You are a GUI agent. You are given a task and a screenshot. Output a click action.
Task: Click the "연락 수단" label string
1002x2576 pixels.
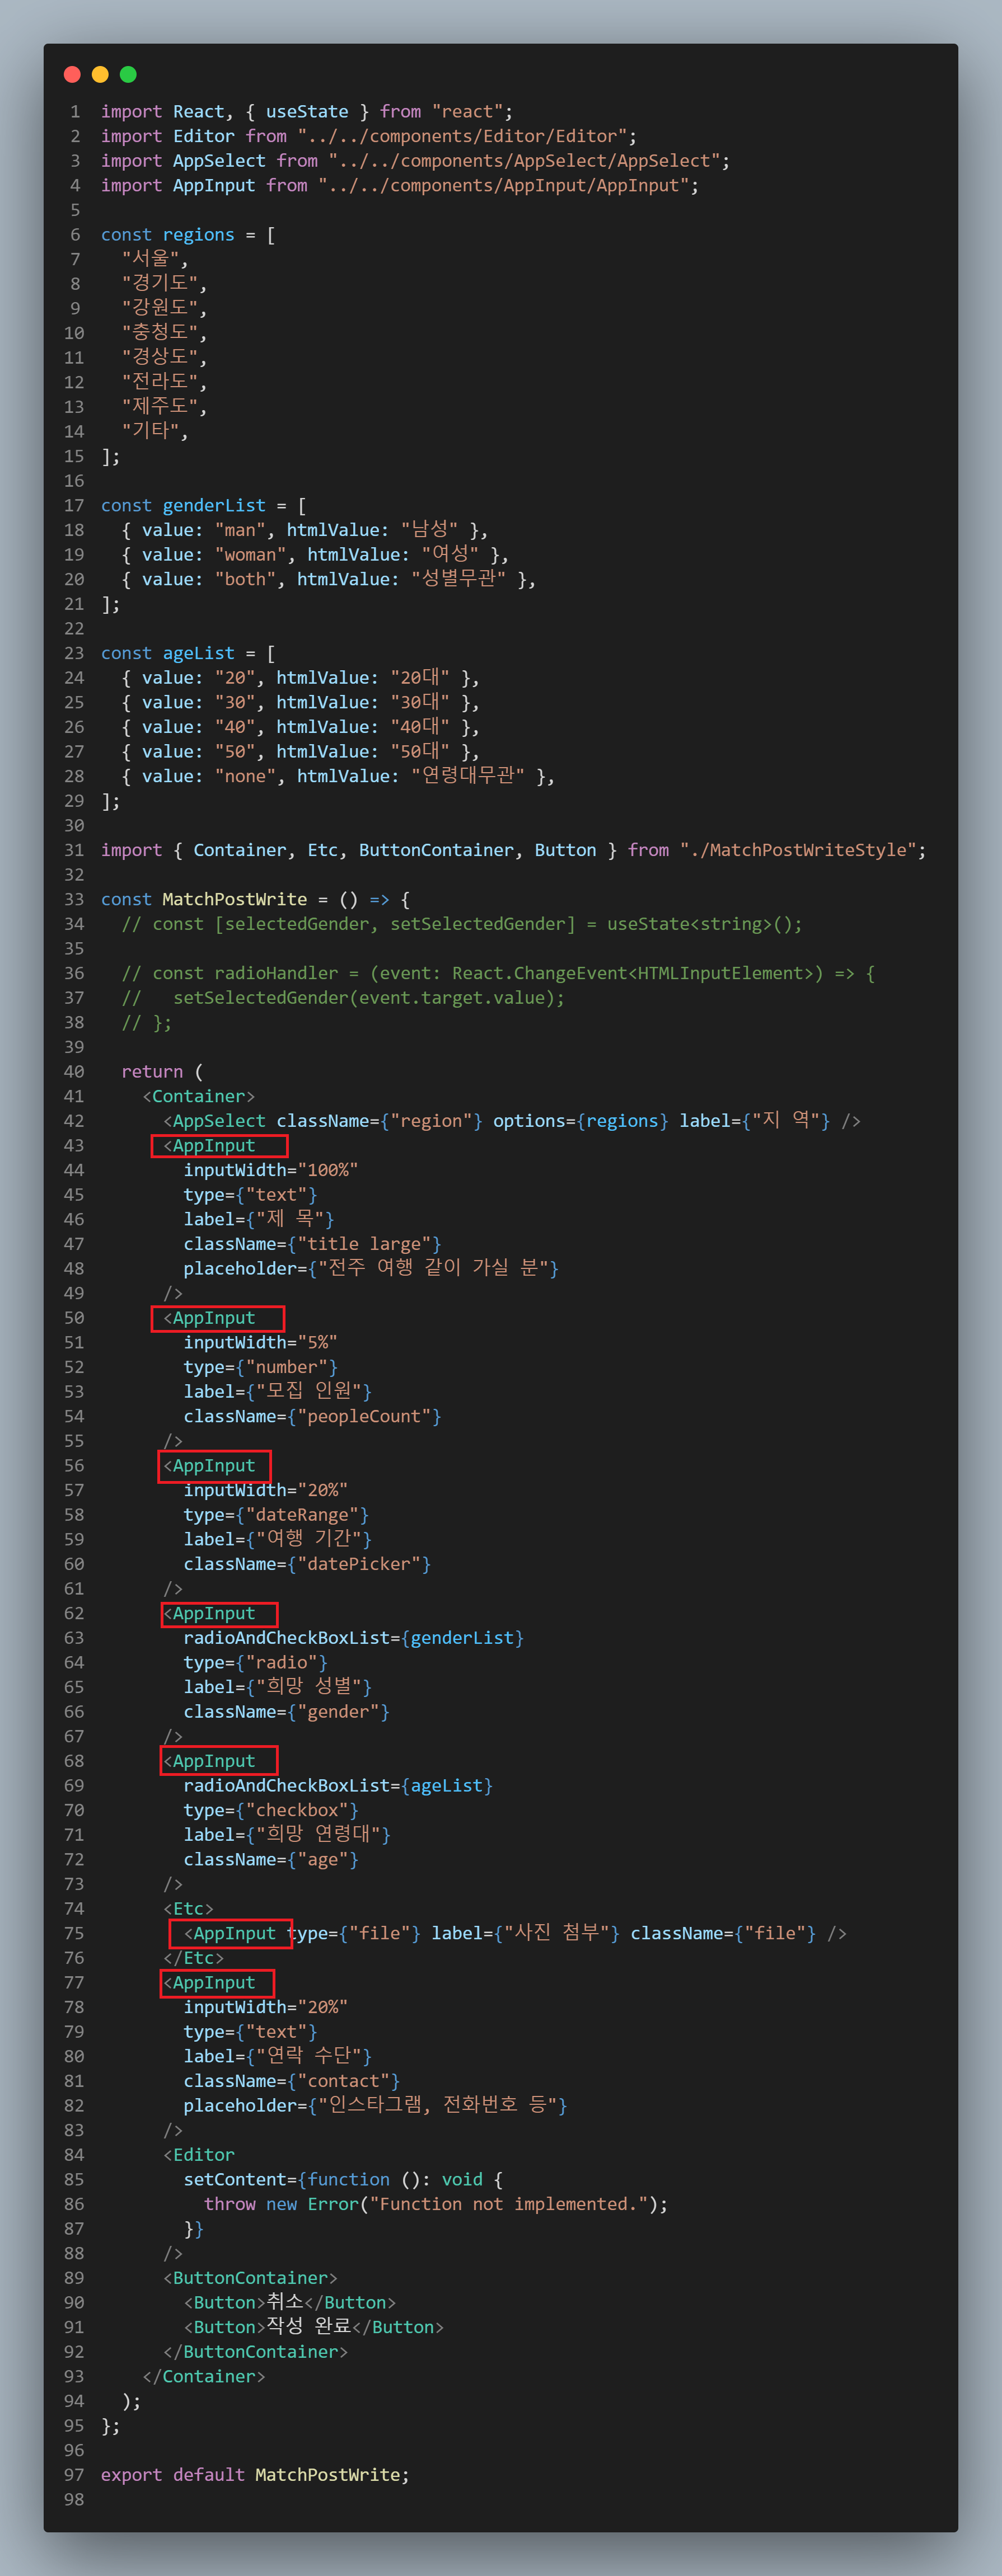pyautogui.click(x=309, y=2056)
